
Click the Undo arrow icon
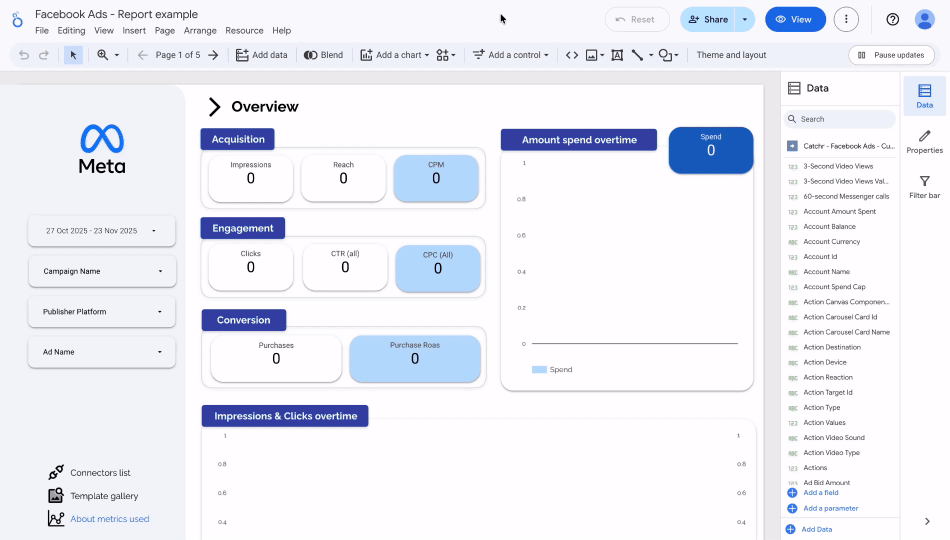pyautogui.click(x=24, y=55)
